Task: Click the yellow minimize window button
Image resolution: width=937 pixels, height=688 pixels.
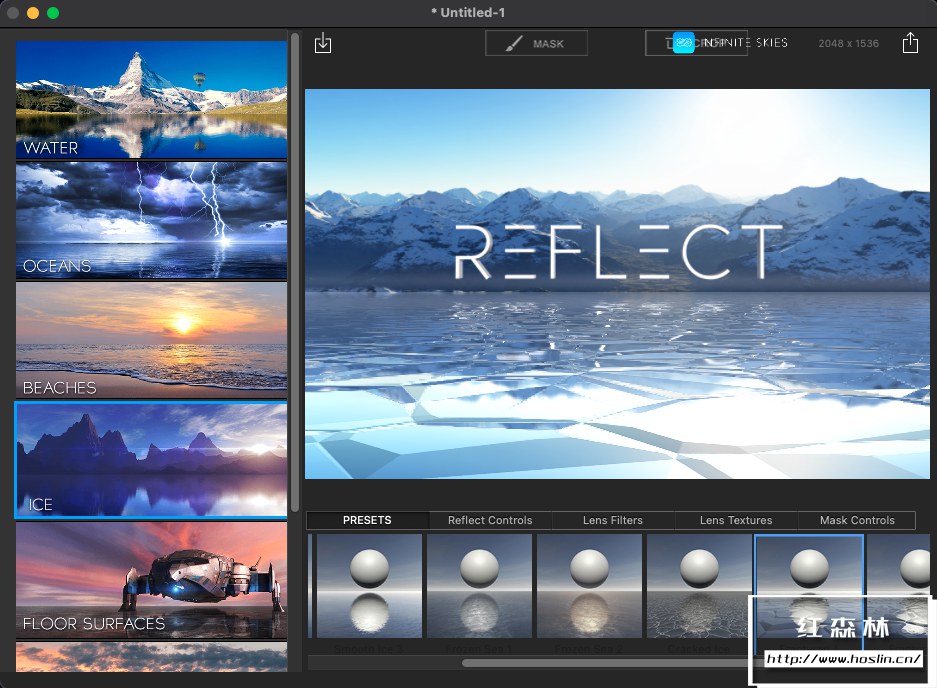Action: point(33,13)
